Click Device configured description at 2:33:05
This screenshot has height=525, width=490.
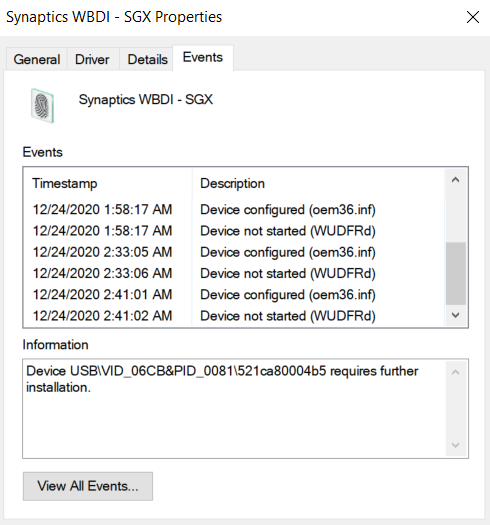pos(288,252)
